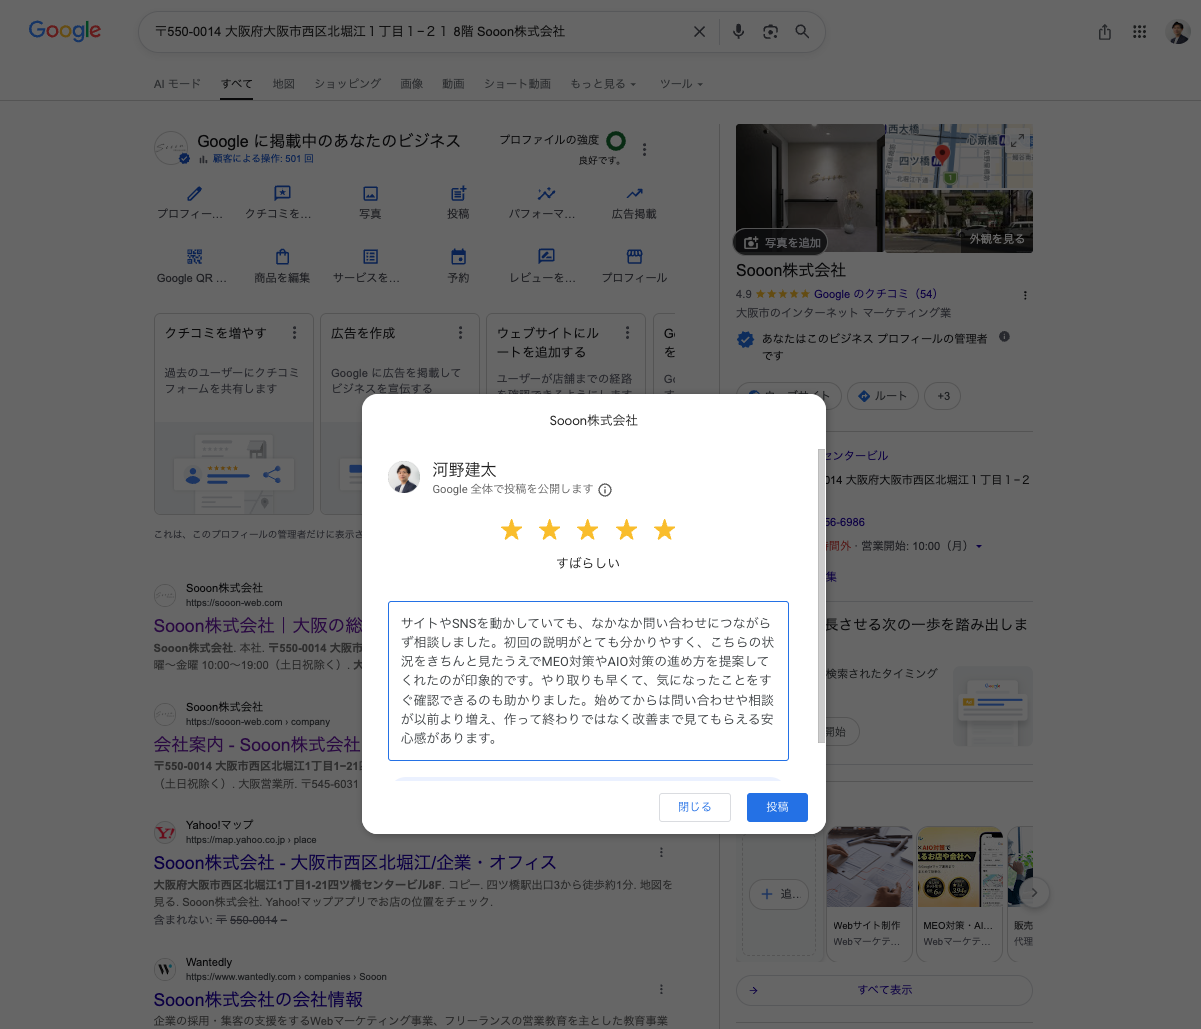Open the Google のクチコミ（54）link
This screenshot has width=1201, height=1029.
[875, 295]
